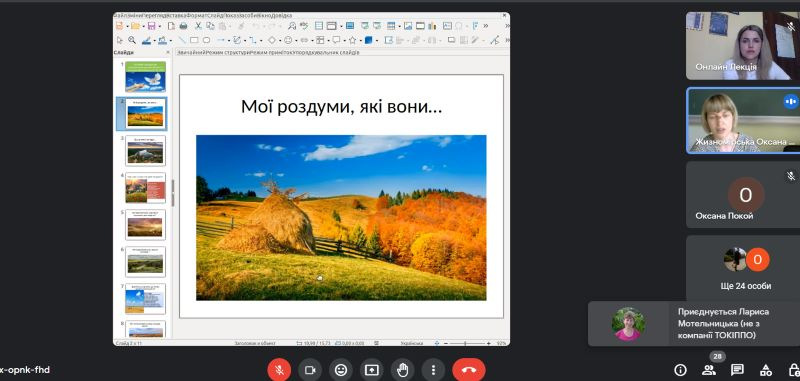800x381 pixels.
Task: Click the Open folder icon in Impress toolbar
Action: 135,26
